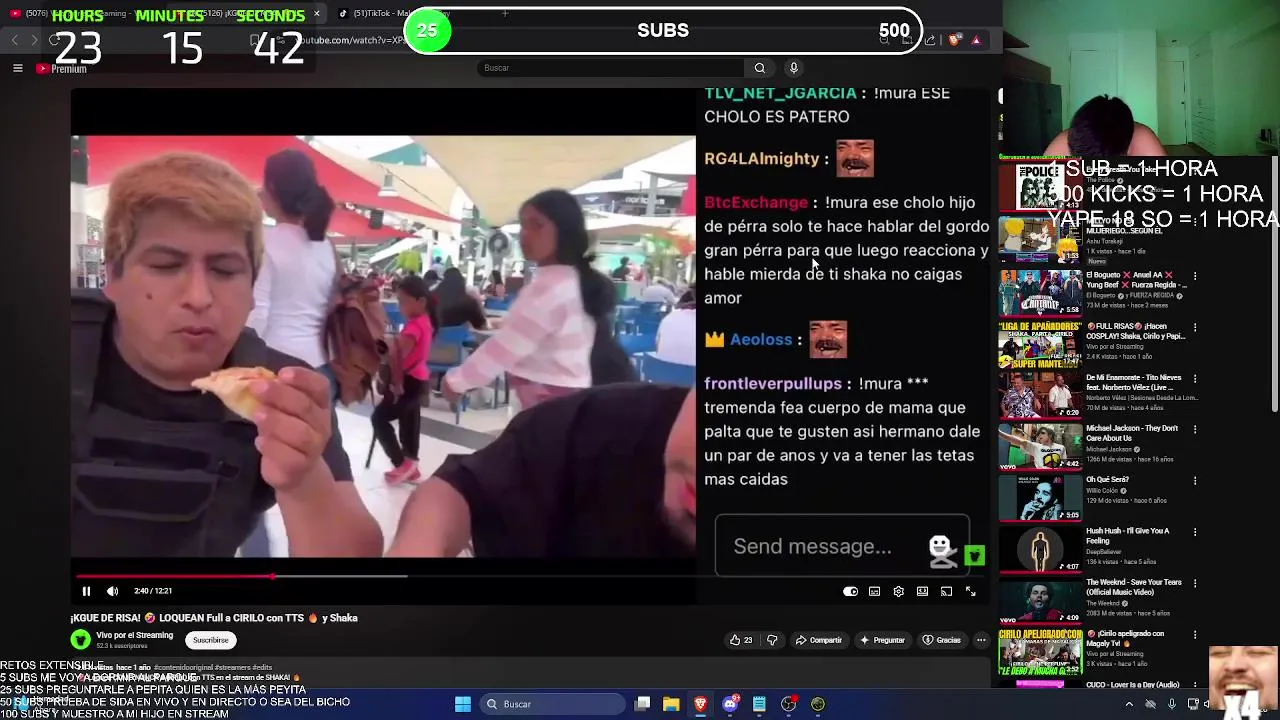1280x720 pixels.
Task: Open The Weeknd Save Your Tears video
Action: (1134, 587)
